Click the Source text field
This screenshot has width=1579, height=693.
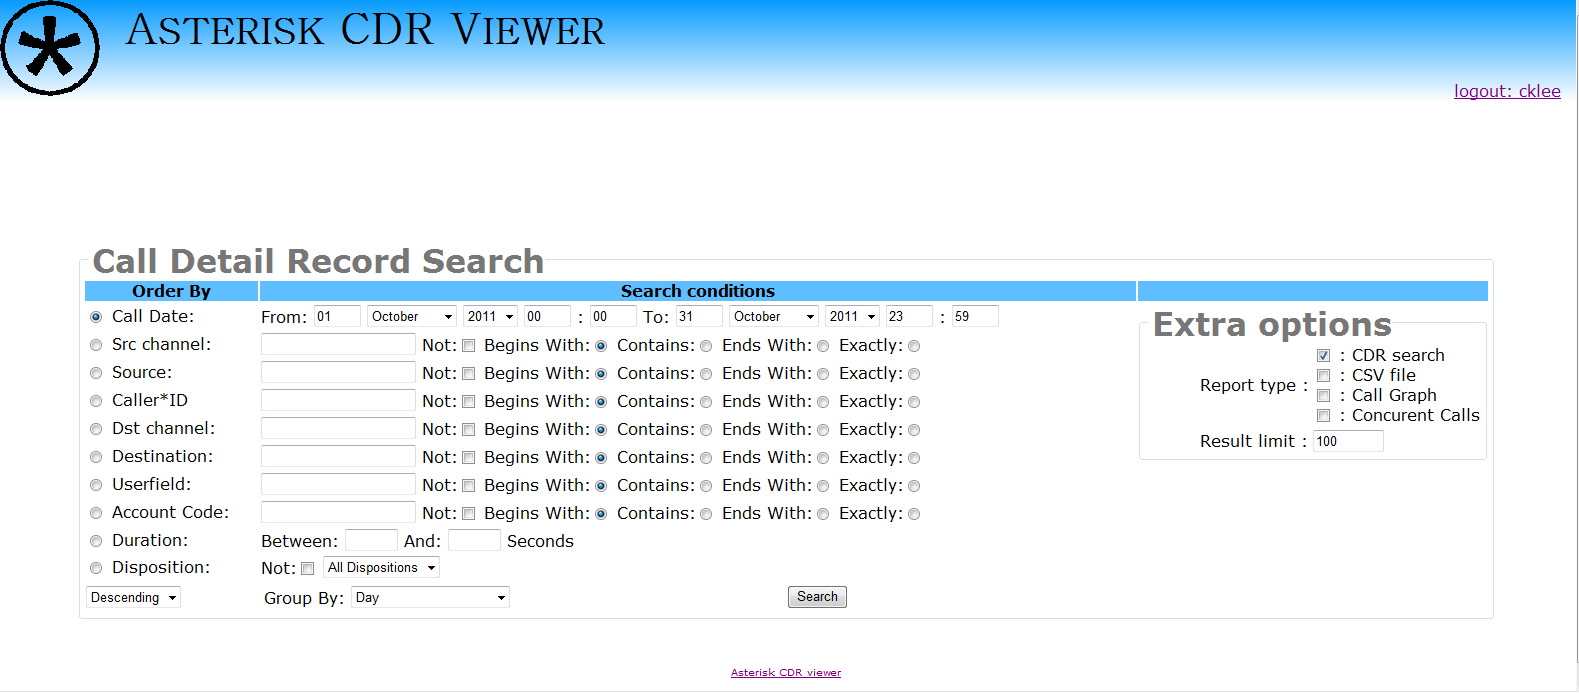(338, 372)
